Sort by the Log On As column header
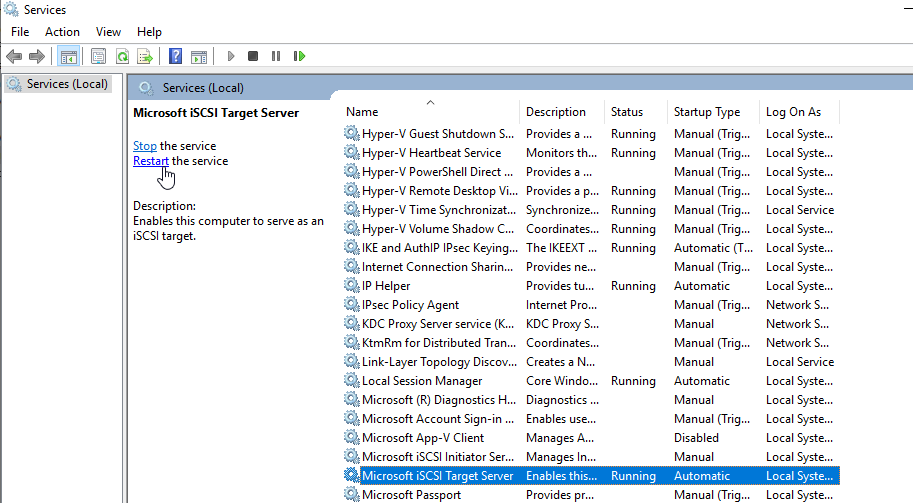The height and width of the screenshot is (503, 913). 799,112
